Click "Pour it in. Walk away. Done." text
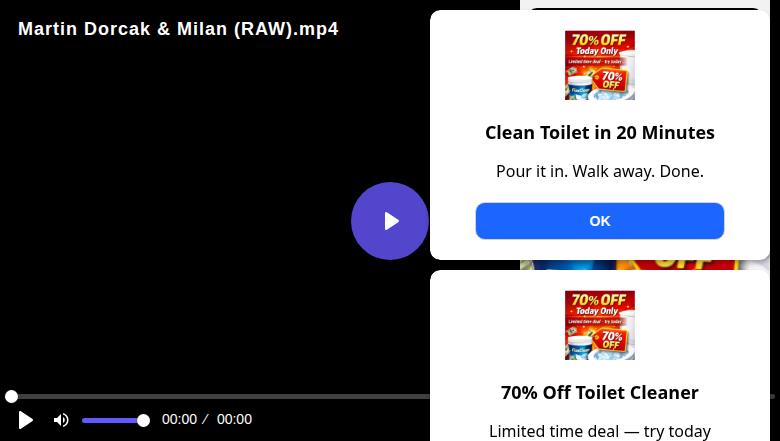Viewport: 780px width, 441px height. pos(599,171)
